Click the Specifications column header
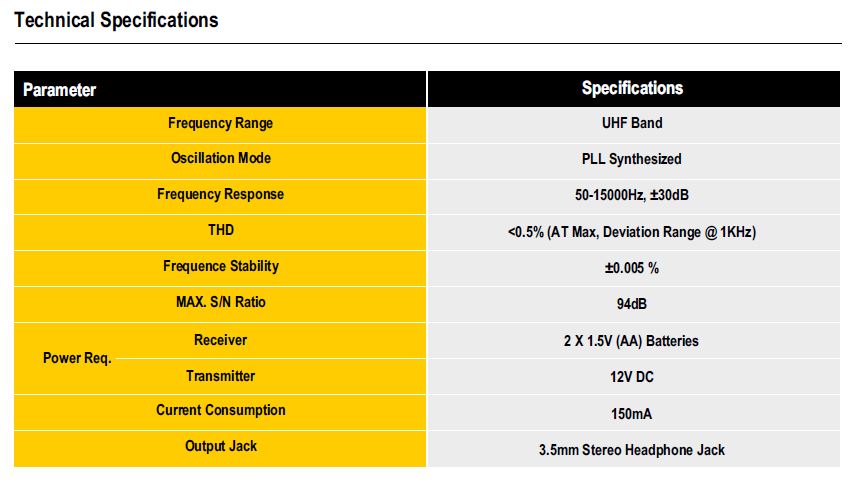Viewport: 864px width, 486px height. 632,88
